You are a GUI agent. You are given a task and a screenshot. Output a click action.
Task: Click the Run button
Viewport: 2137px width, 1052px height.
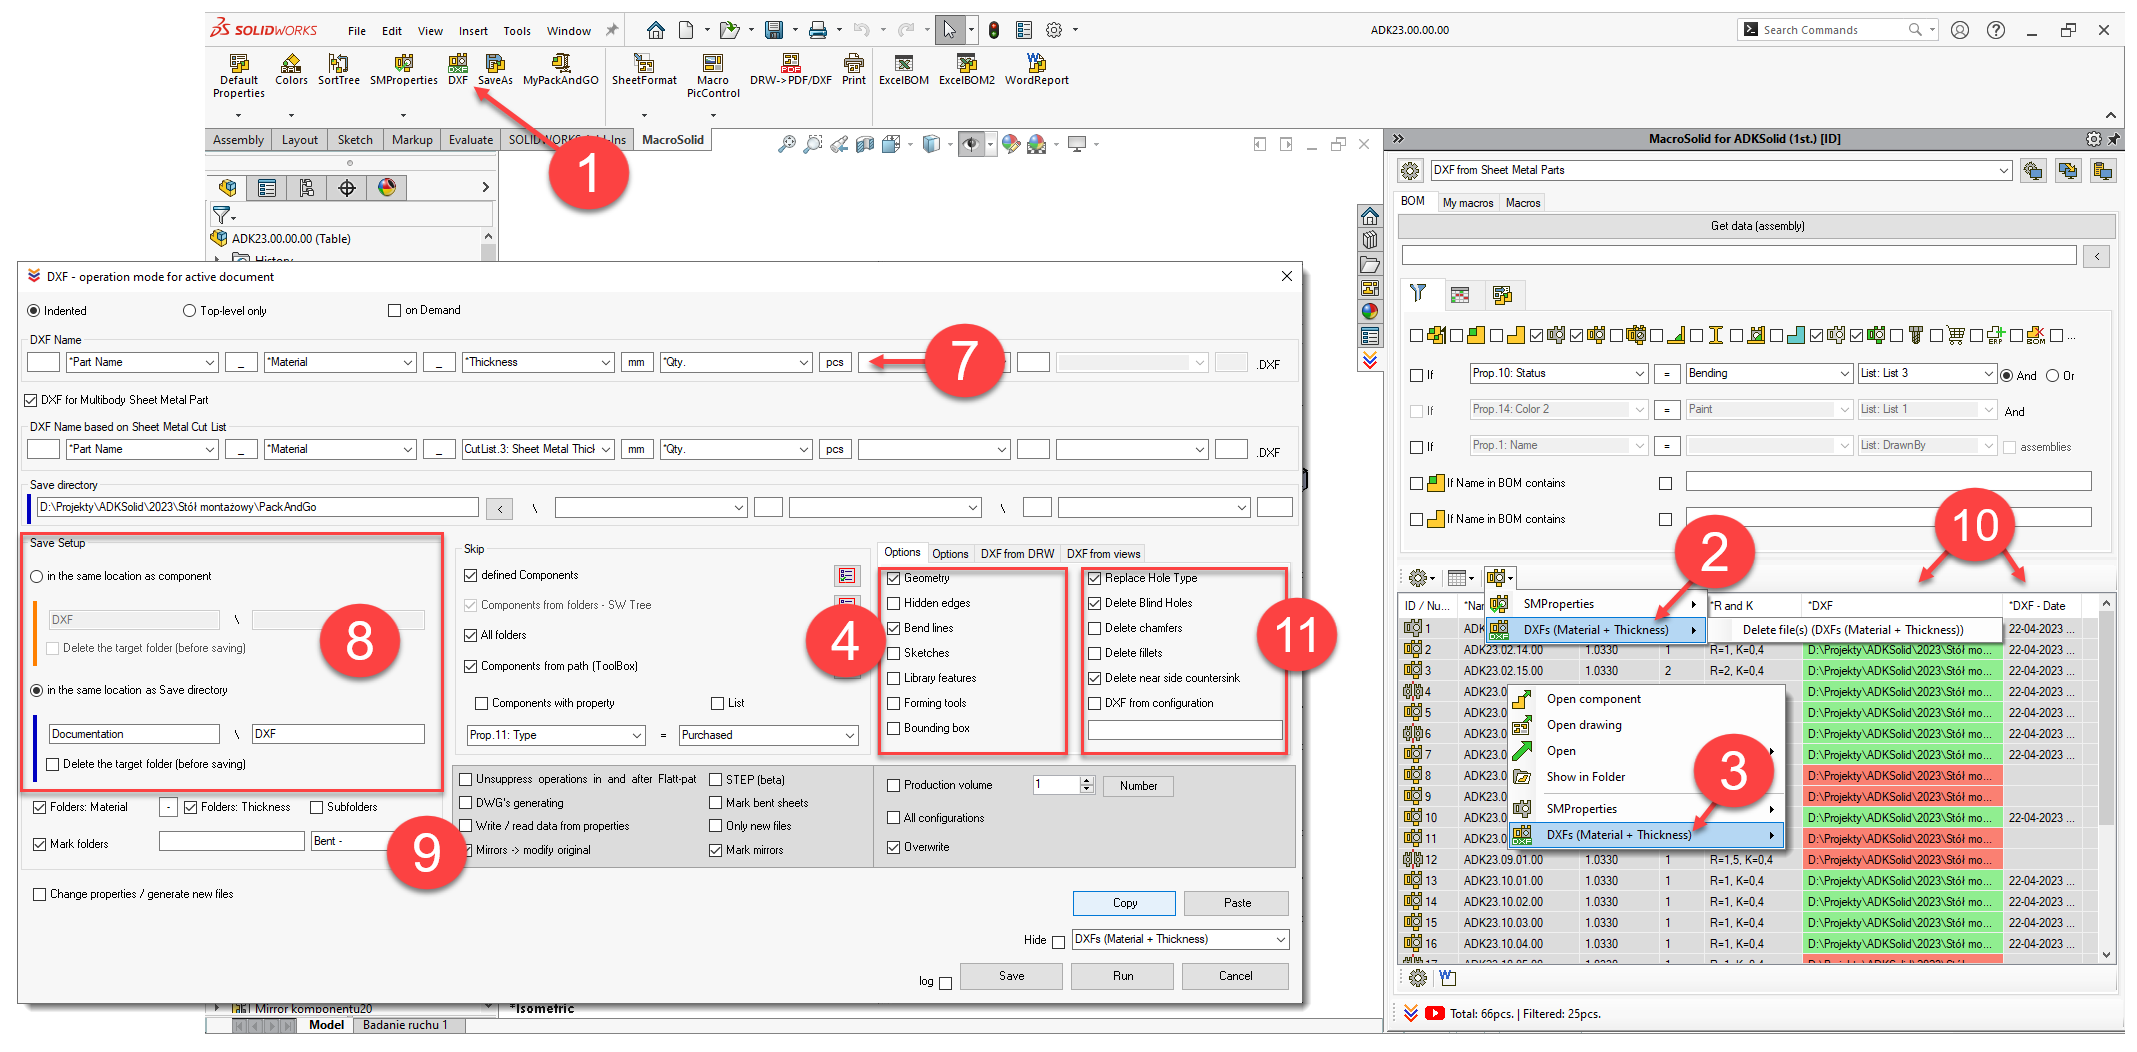click(1123, 976)
